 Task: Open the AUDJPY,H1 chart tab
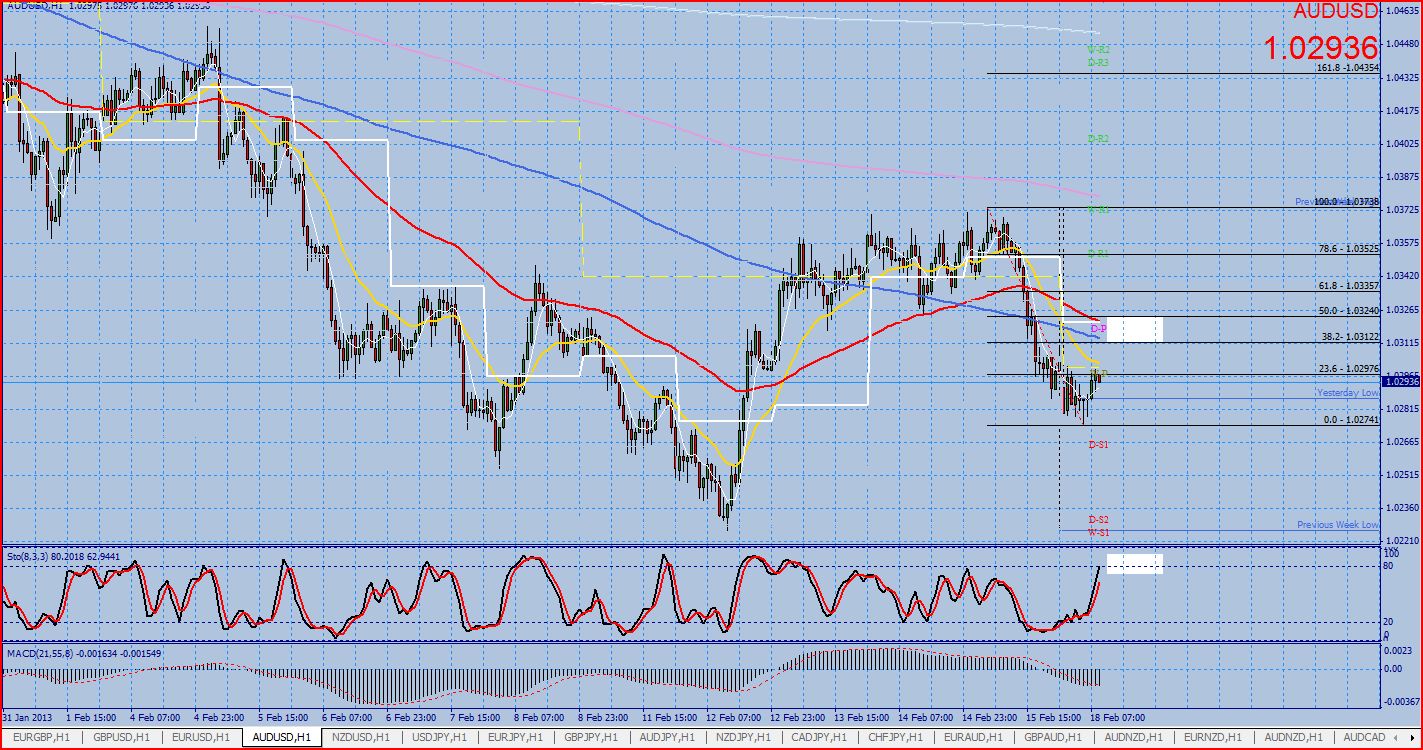pyautogui.click(x=668, y=737)
